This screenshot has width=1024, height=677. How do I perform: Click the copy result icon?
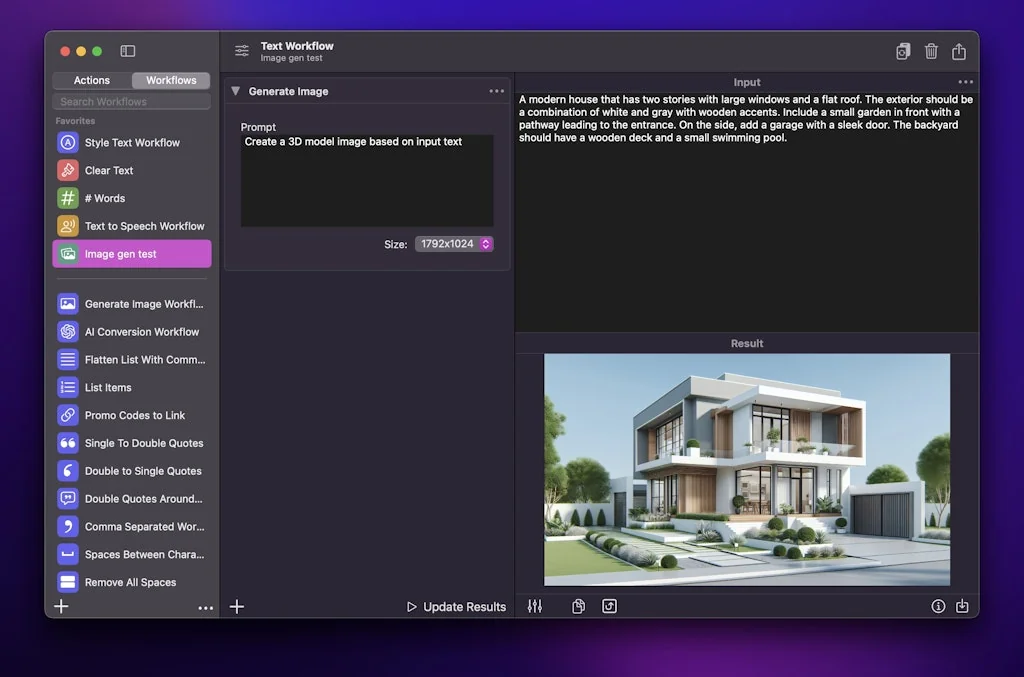(578, 606)
